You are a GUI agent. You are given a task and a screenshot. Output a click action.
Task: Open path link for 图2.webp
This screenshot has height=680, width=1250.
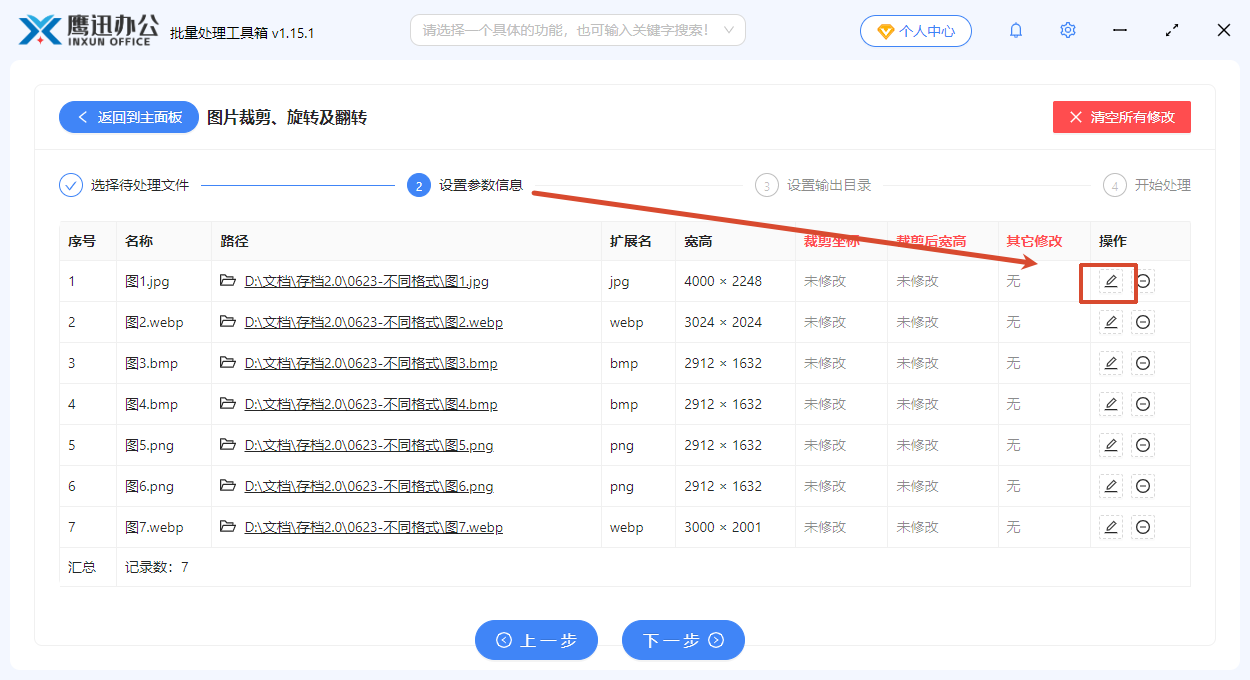[374, 322]
